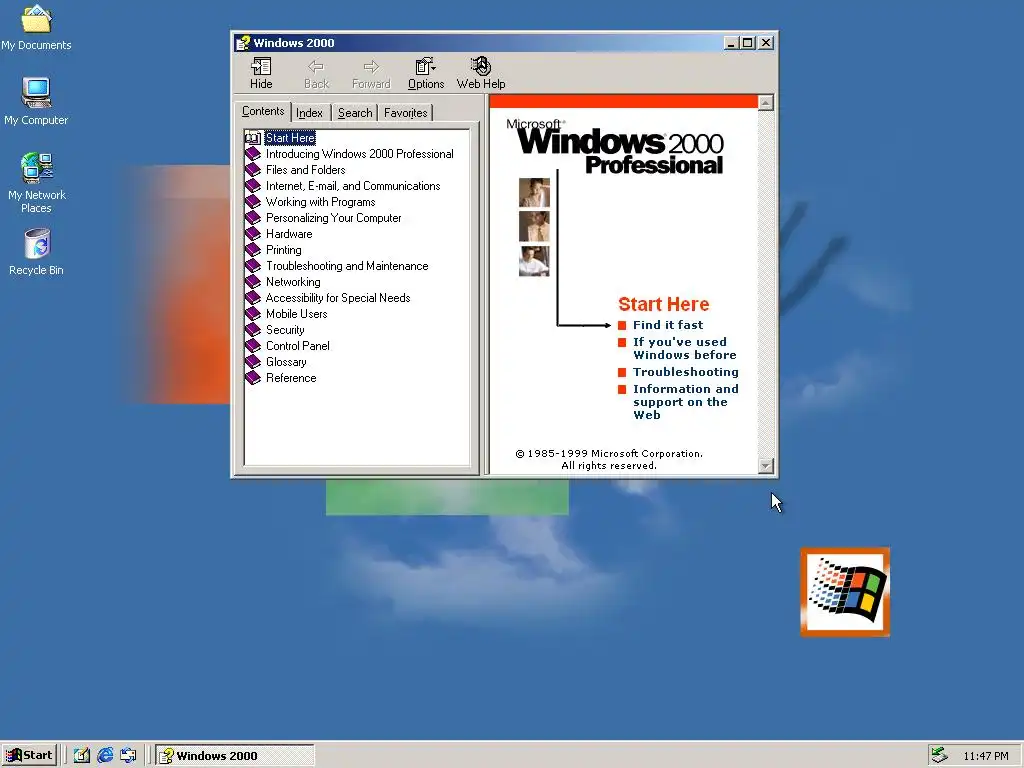Screen dimensions: 1024x768
Task: Click the book icon beside Mobile Users
Action: click(x=253, y=314)
